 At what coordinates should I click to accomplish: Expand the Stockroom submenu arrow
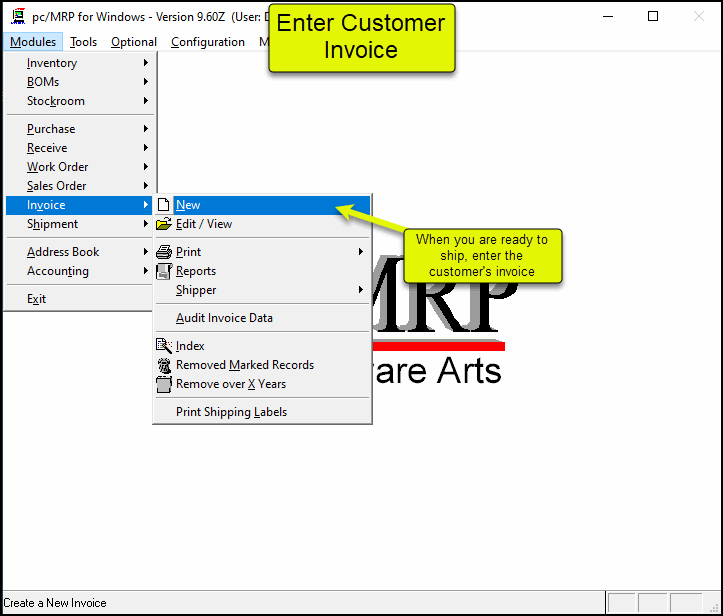(x=146, y=101)
